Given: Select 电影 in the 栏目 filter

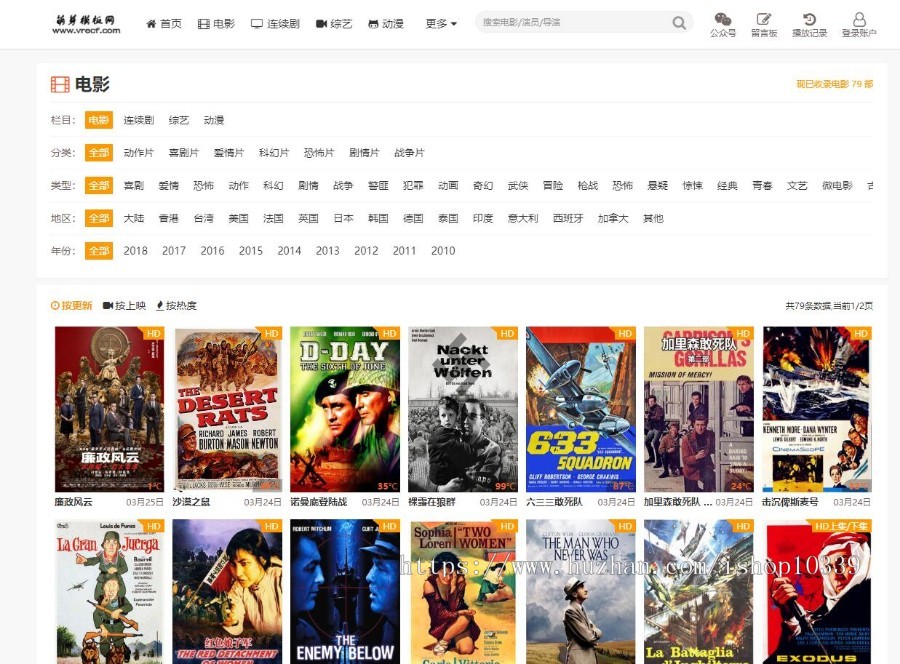Looking at the screenshot, I should pos(99,120).
